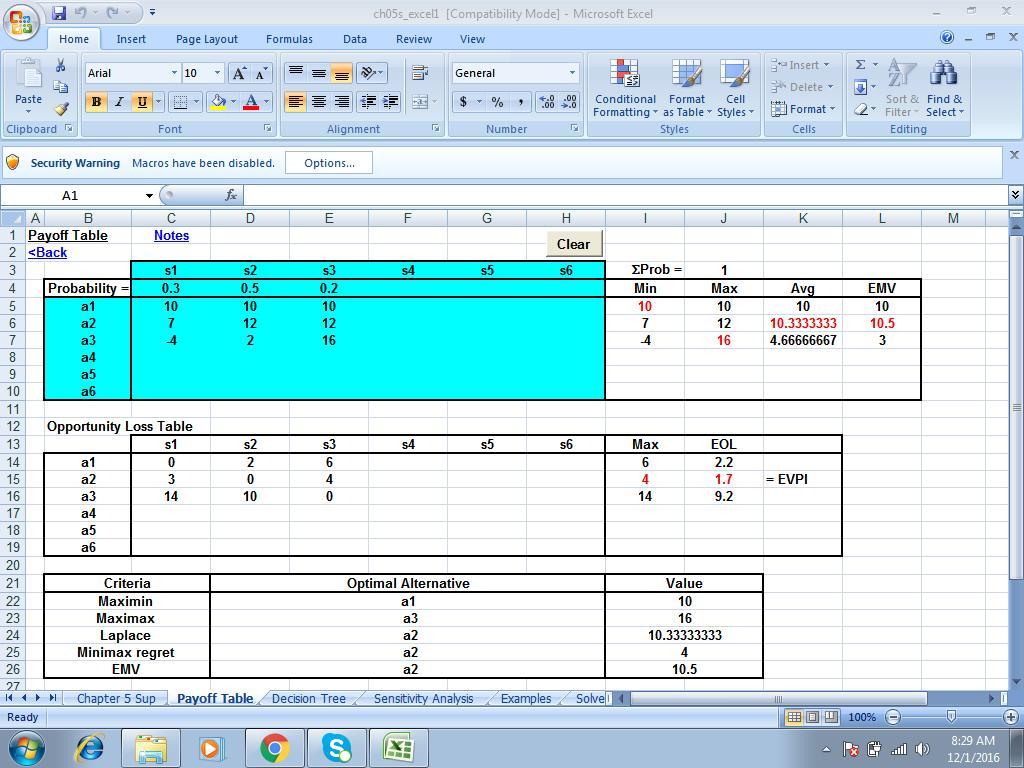Open the Formulas ribbon tab
This screenshot has width=1024, height=768.
(x=289, y=39)
